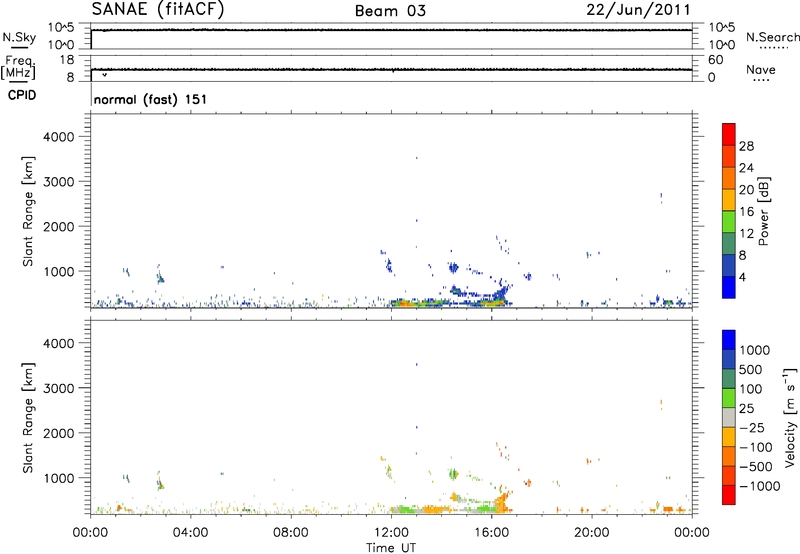Click the bright blue top velocity swatch
This screenshot has width=800, height=554.
pos(729,340)
